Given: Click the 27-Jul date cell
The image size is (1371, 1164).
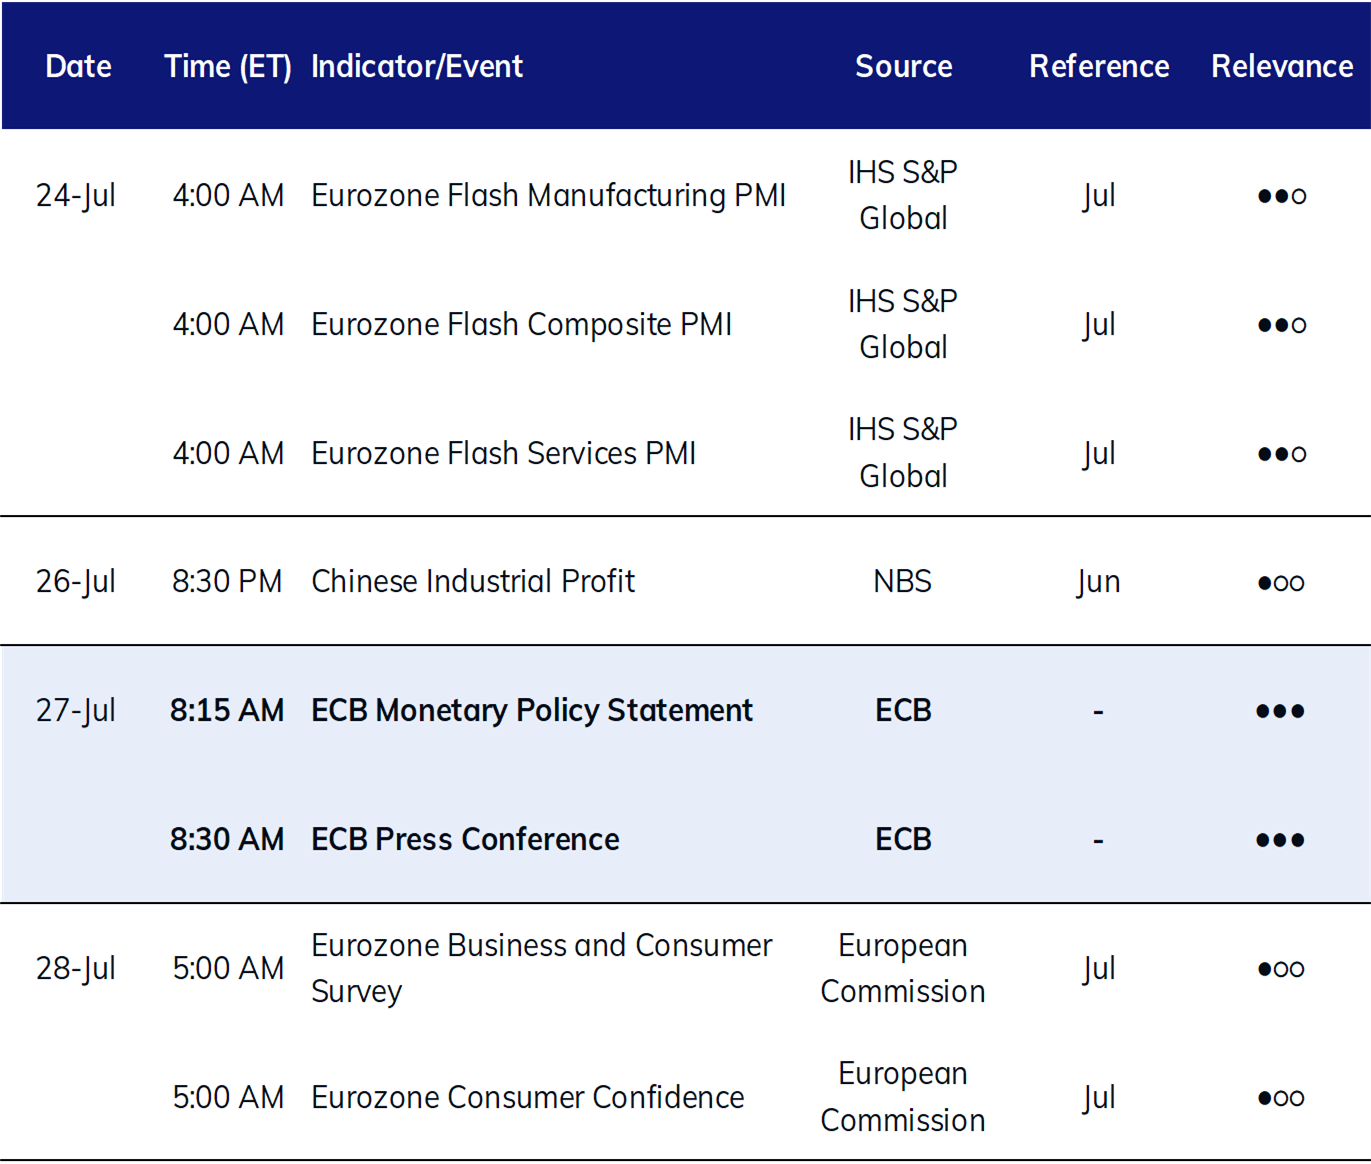Looking at the screenshot, I should (76, 710).
